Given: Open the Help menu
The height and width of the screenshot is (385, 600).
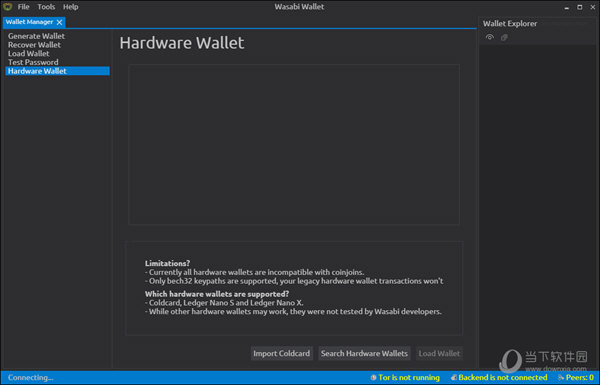Looking at the screenshot, I should [71, 7].
